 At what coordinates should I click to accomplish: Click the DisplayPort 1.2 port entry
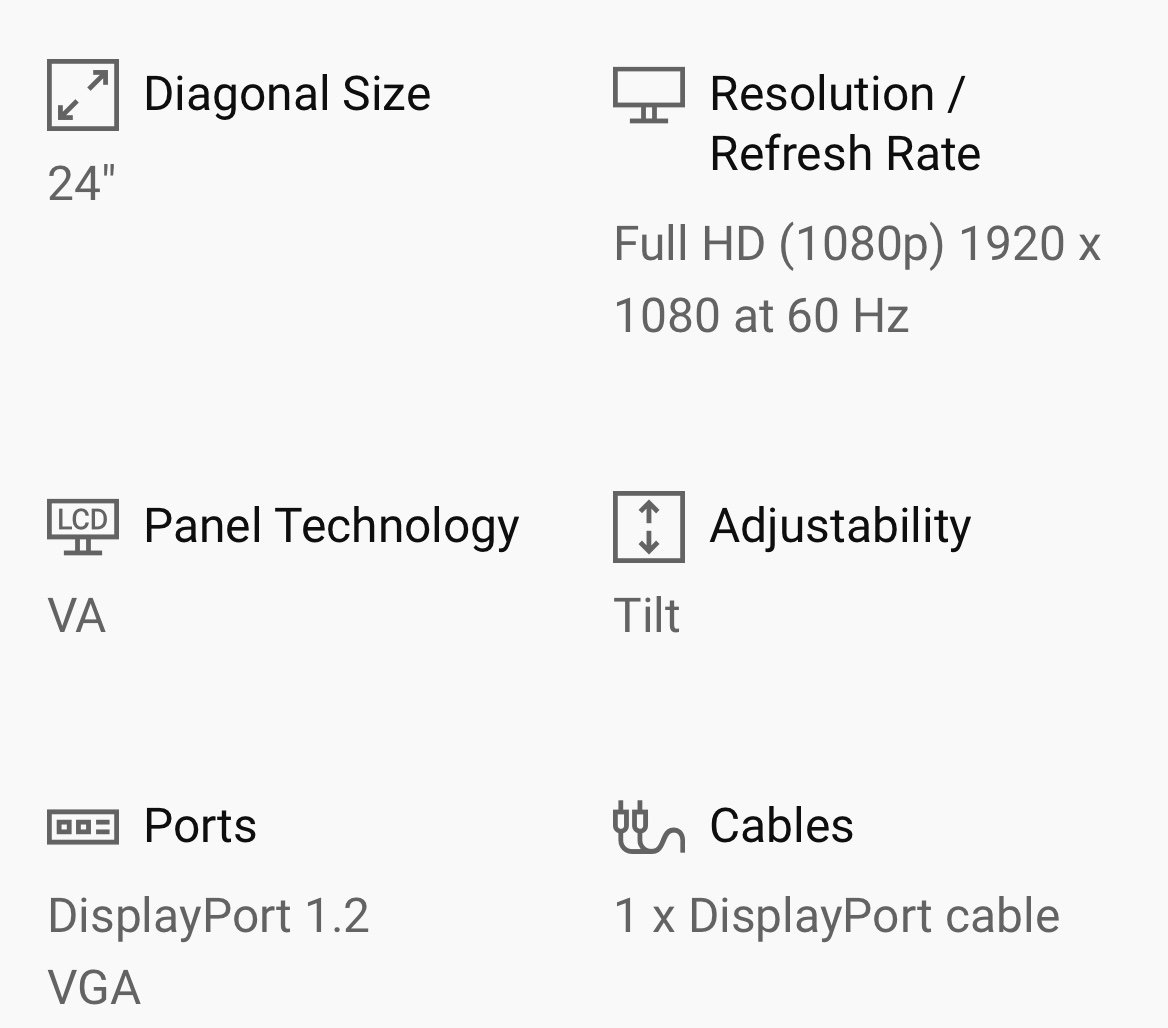(x=209, y=916)
